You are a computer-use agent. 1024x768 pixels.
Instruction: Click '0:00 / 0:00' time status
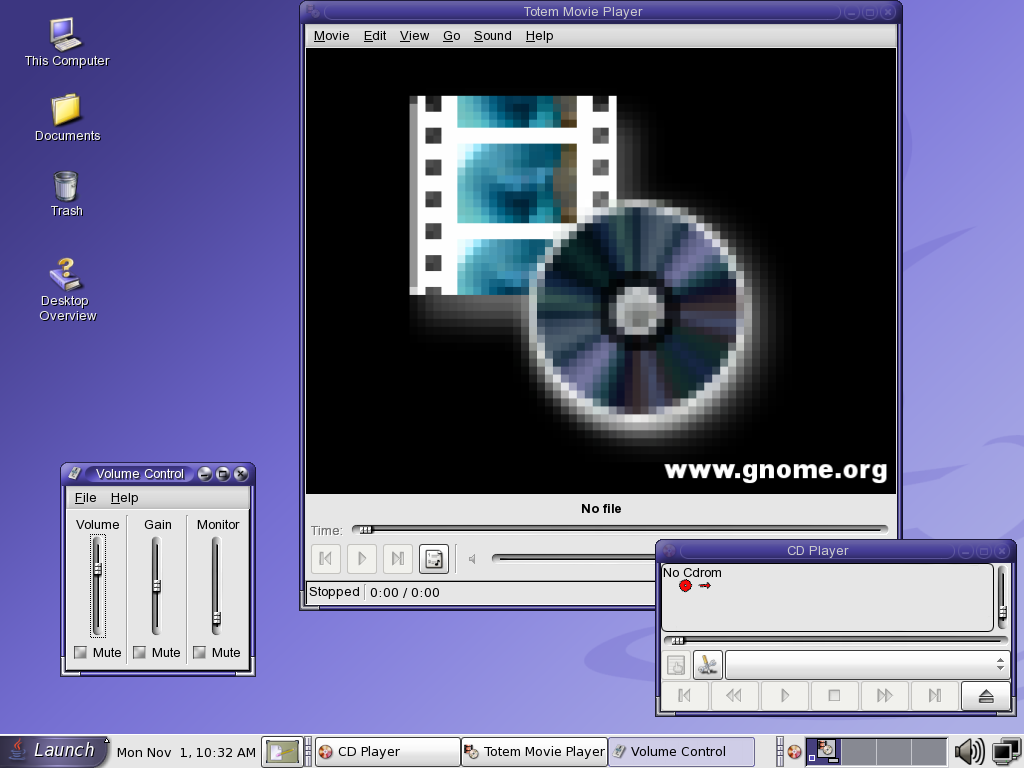tap(405, 592)
